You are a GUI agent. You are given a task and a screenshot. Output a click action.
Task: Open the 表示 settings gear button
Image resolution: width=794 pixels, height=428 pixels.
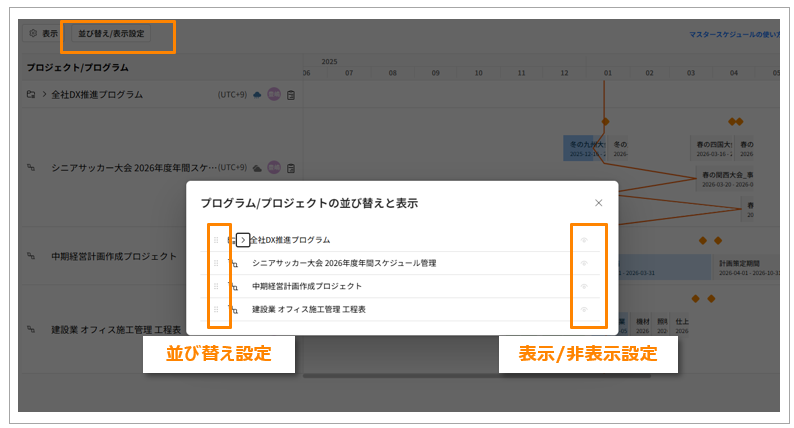pyautogui.click(x=42, y=34)
